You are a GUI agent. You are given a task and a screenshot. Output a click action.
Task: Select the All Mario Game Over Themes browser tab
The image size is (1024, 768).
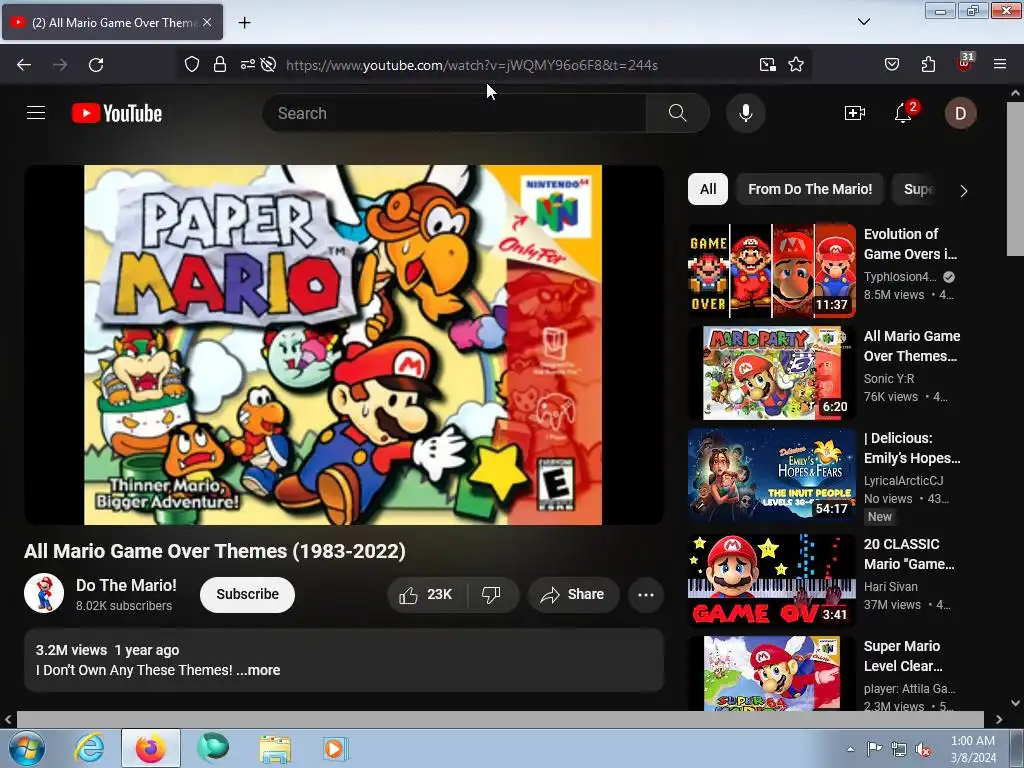coord(112,22)
